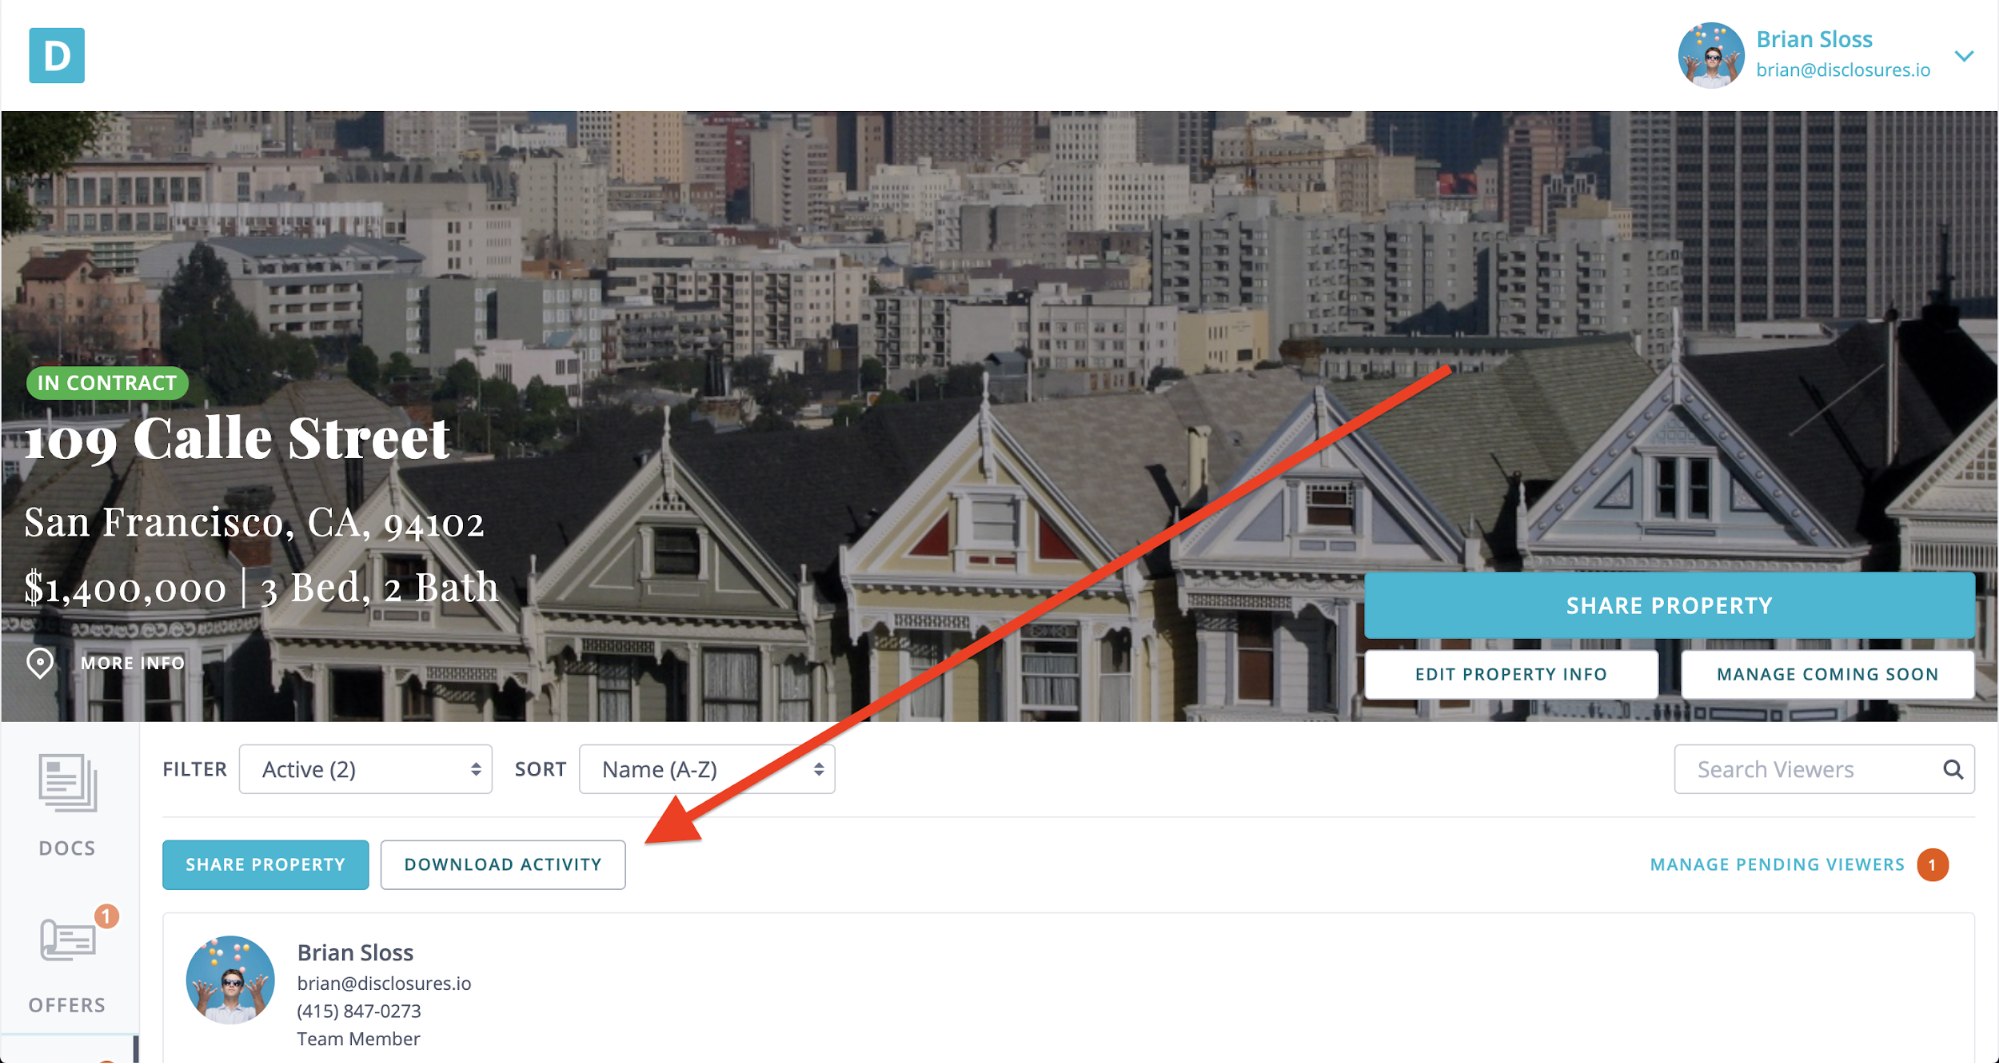
Task: Click the large Share Property banner button
Action: [x=1669, y=605]
